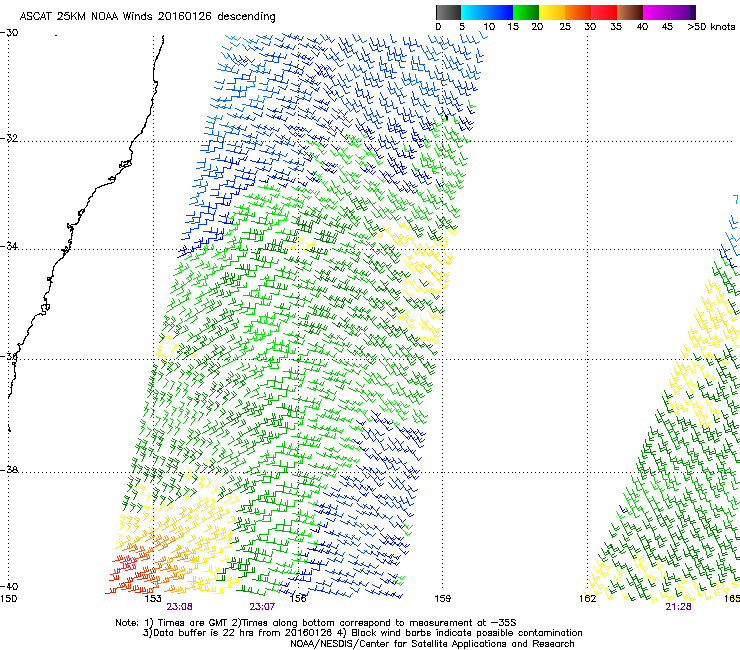This screenshot has height=650, width=740.
Task: Click the brown 35-40 knots legend swatch
Action: [630, 12]
